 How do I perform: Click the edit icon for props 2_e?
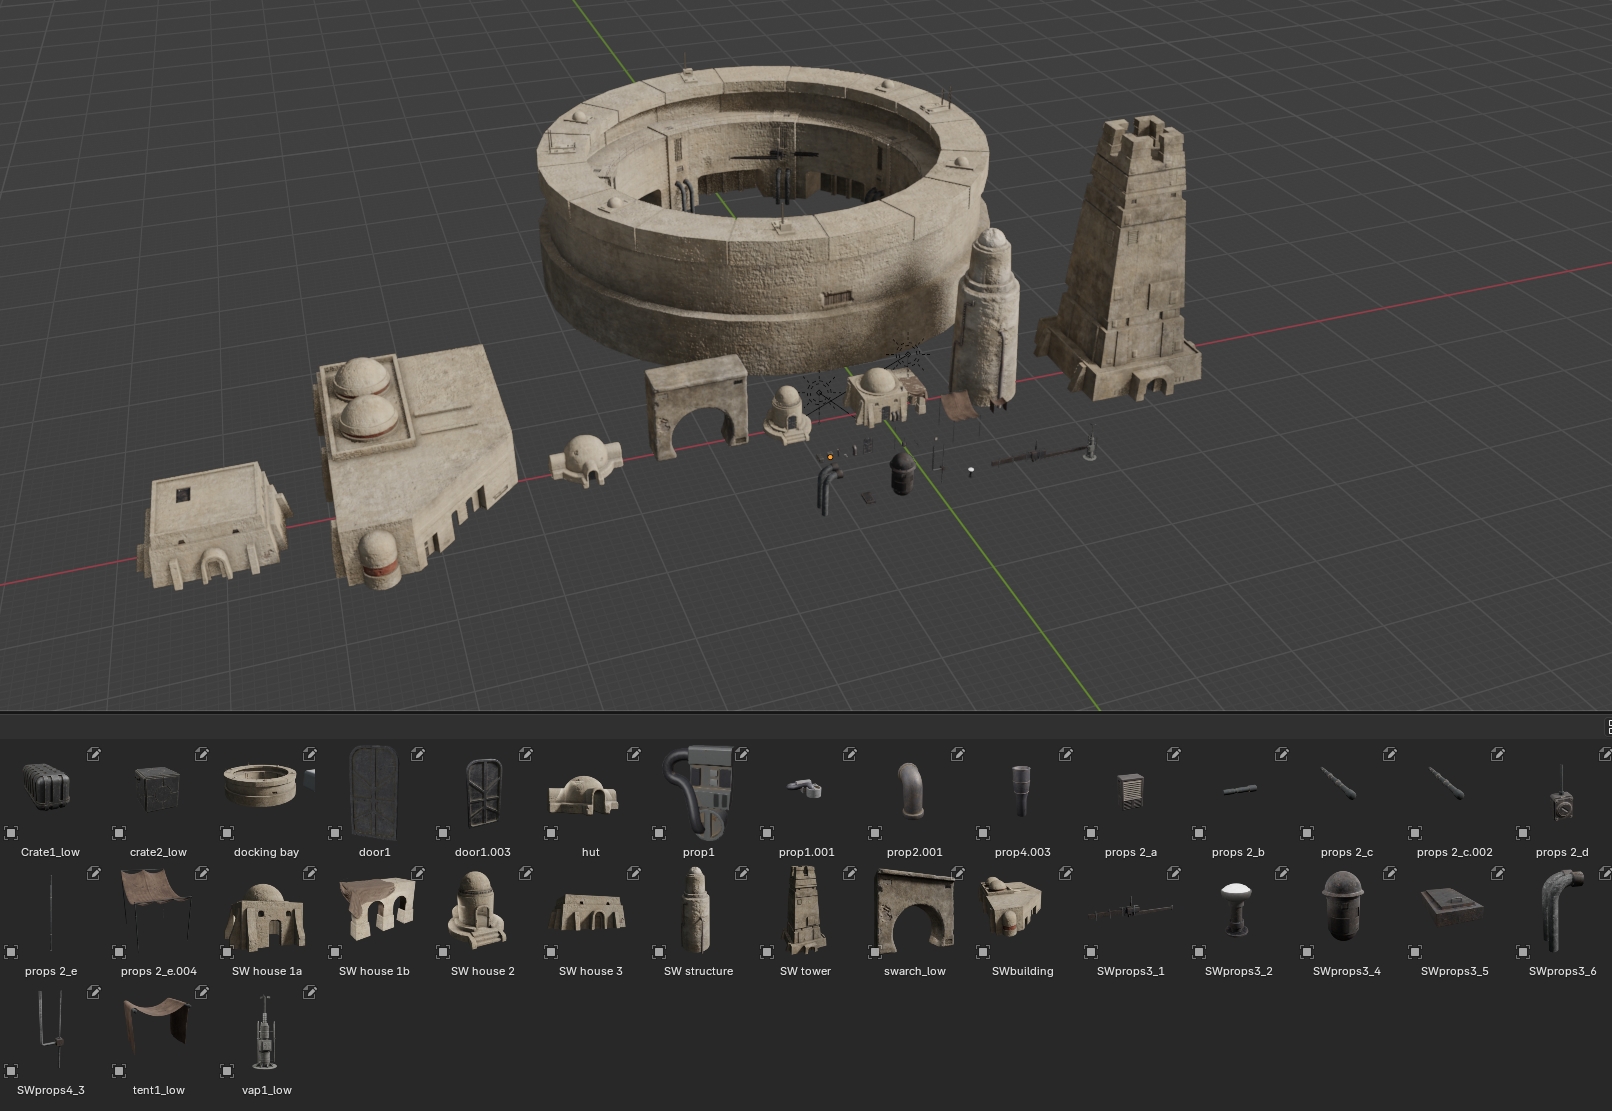click(x=94, y=873)
